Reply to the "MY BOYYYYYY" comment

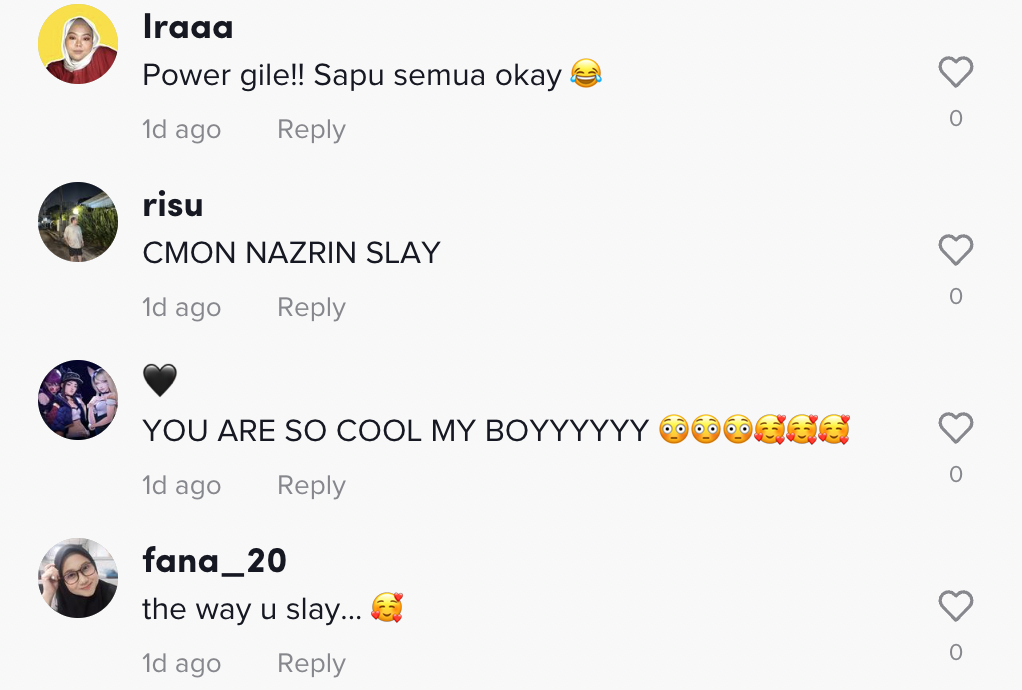(311, 486)
